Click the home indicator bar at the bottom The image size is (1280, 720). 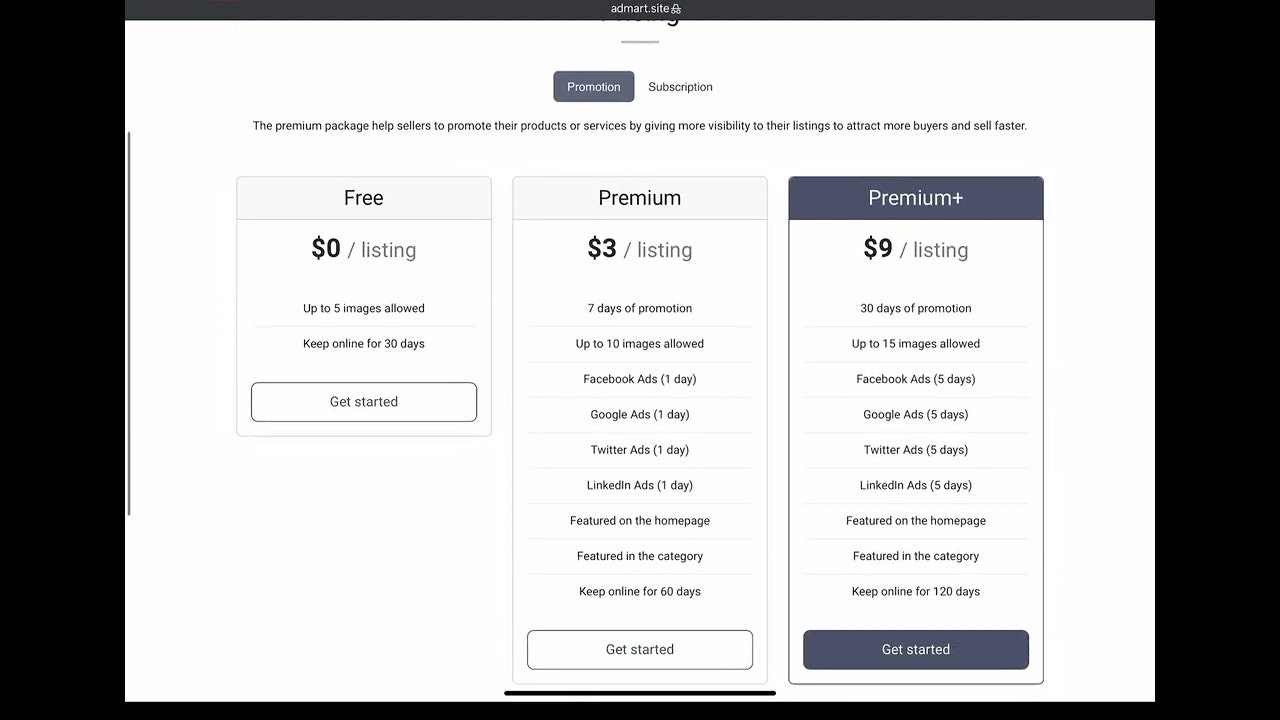pyautogui.click(x=640, y=693)
